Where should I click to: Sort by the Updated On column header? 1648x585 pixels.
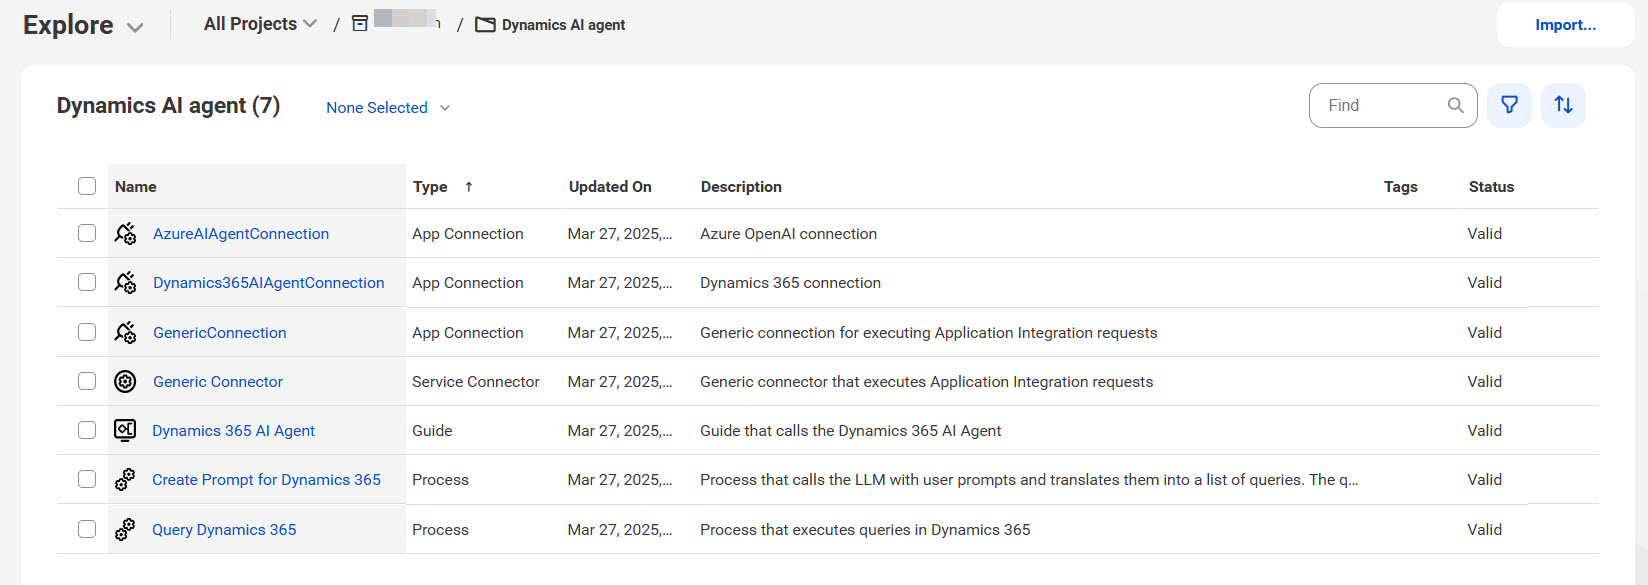(610, 187)
